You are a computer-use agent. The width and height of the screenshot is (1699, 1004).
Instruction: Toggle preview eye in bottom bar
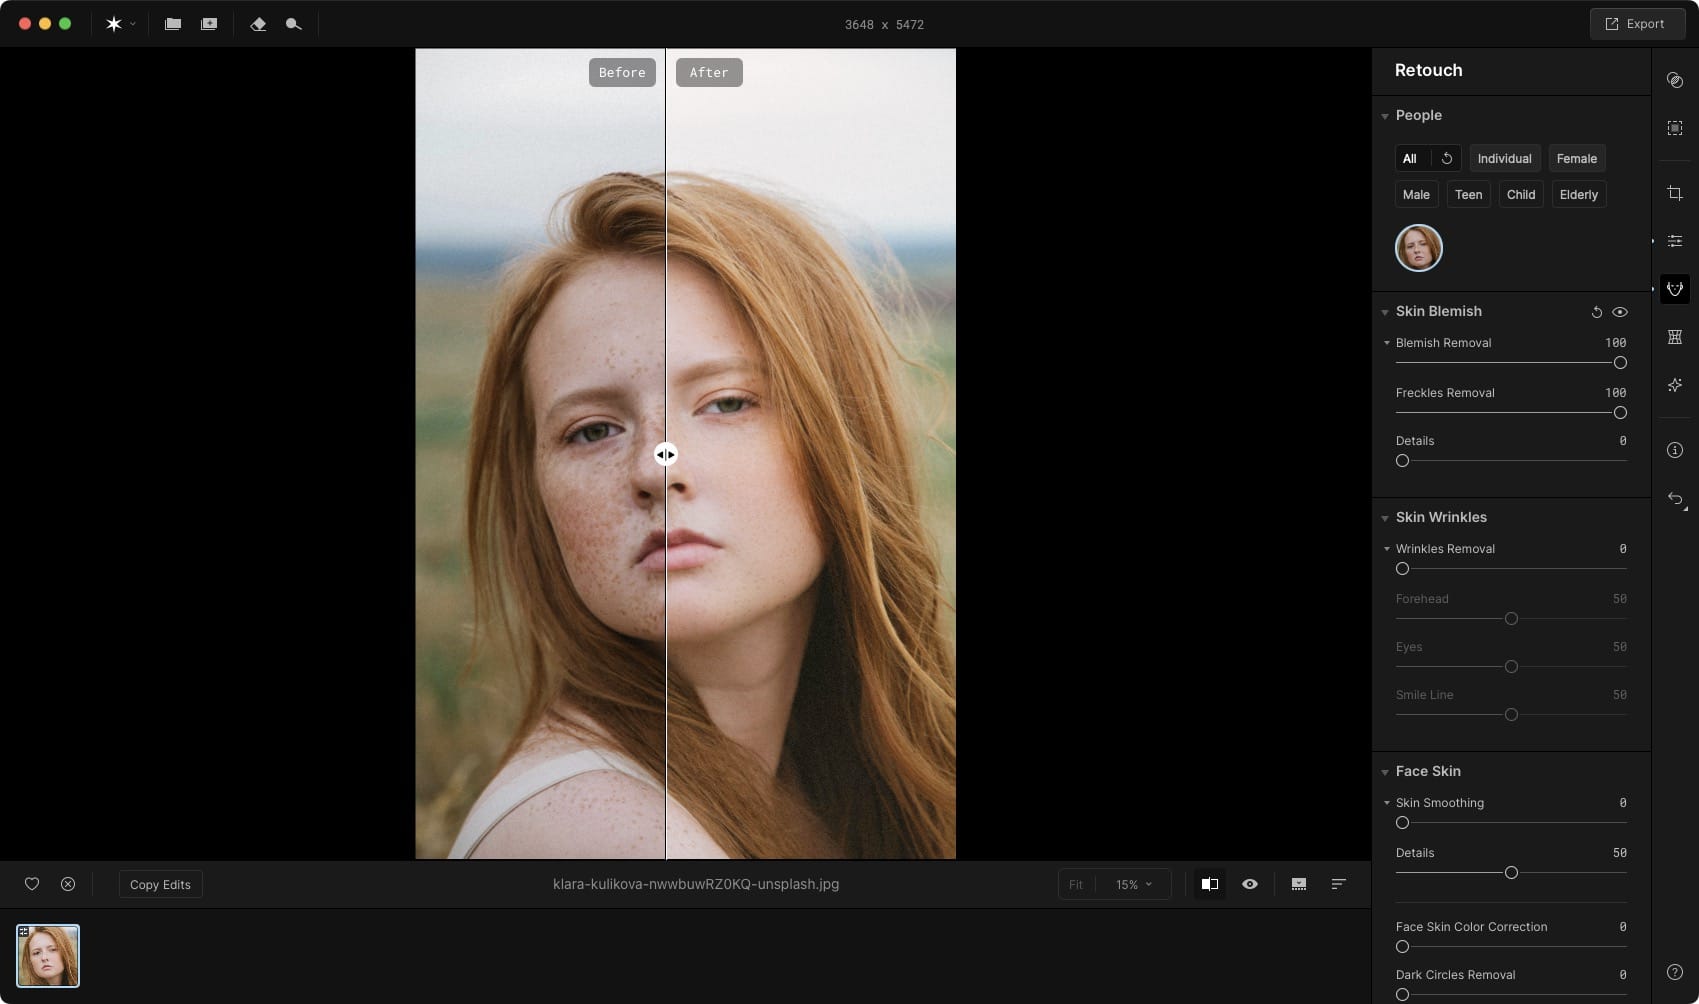point(1250,884)
